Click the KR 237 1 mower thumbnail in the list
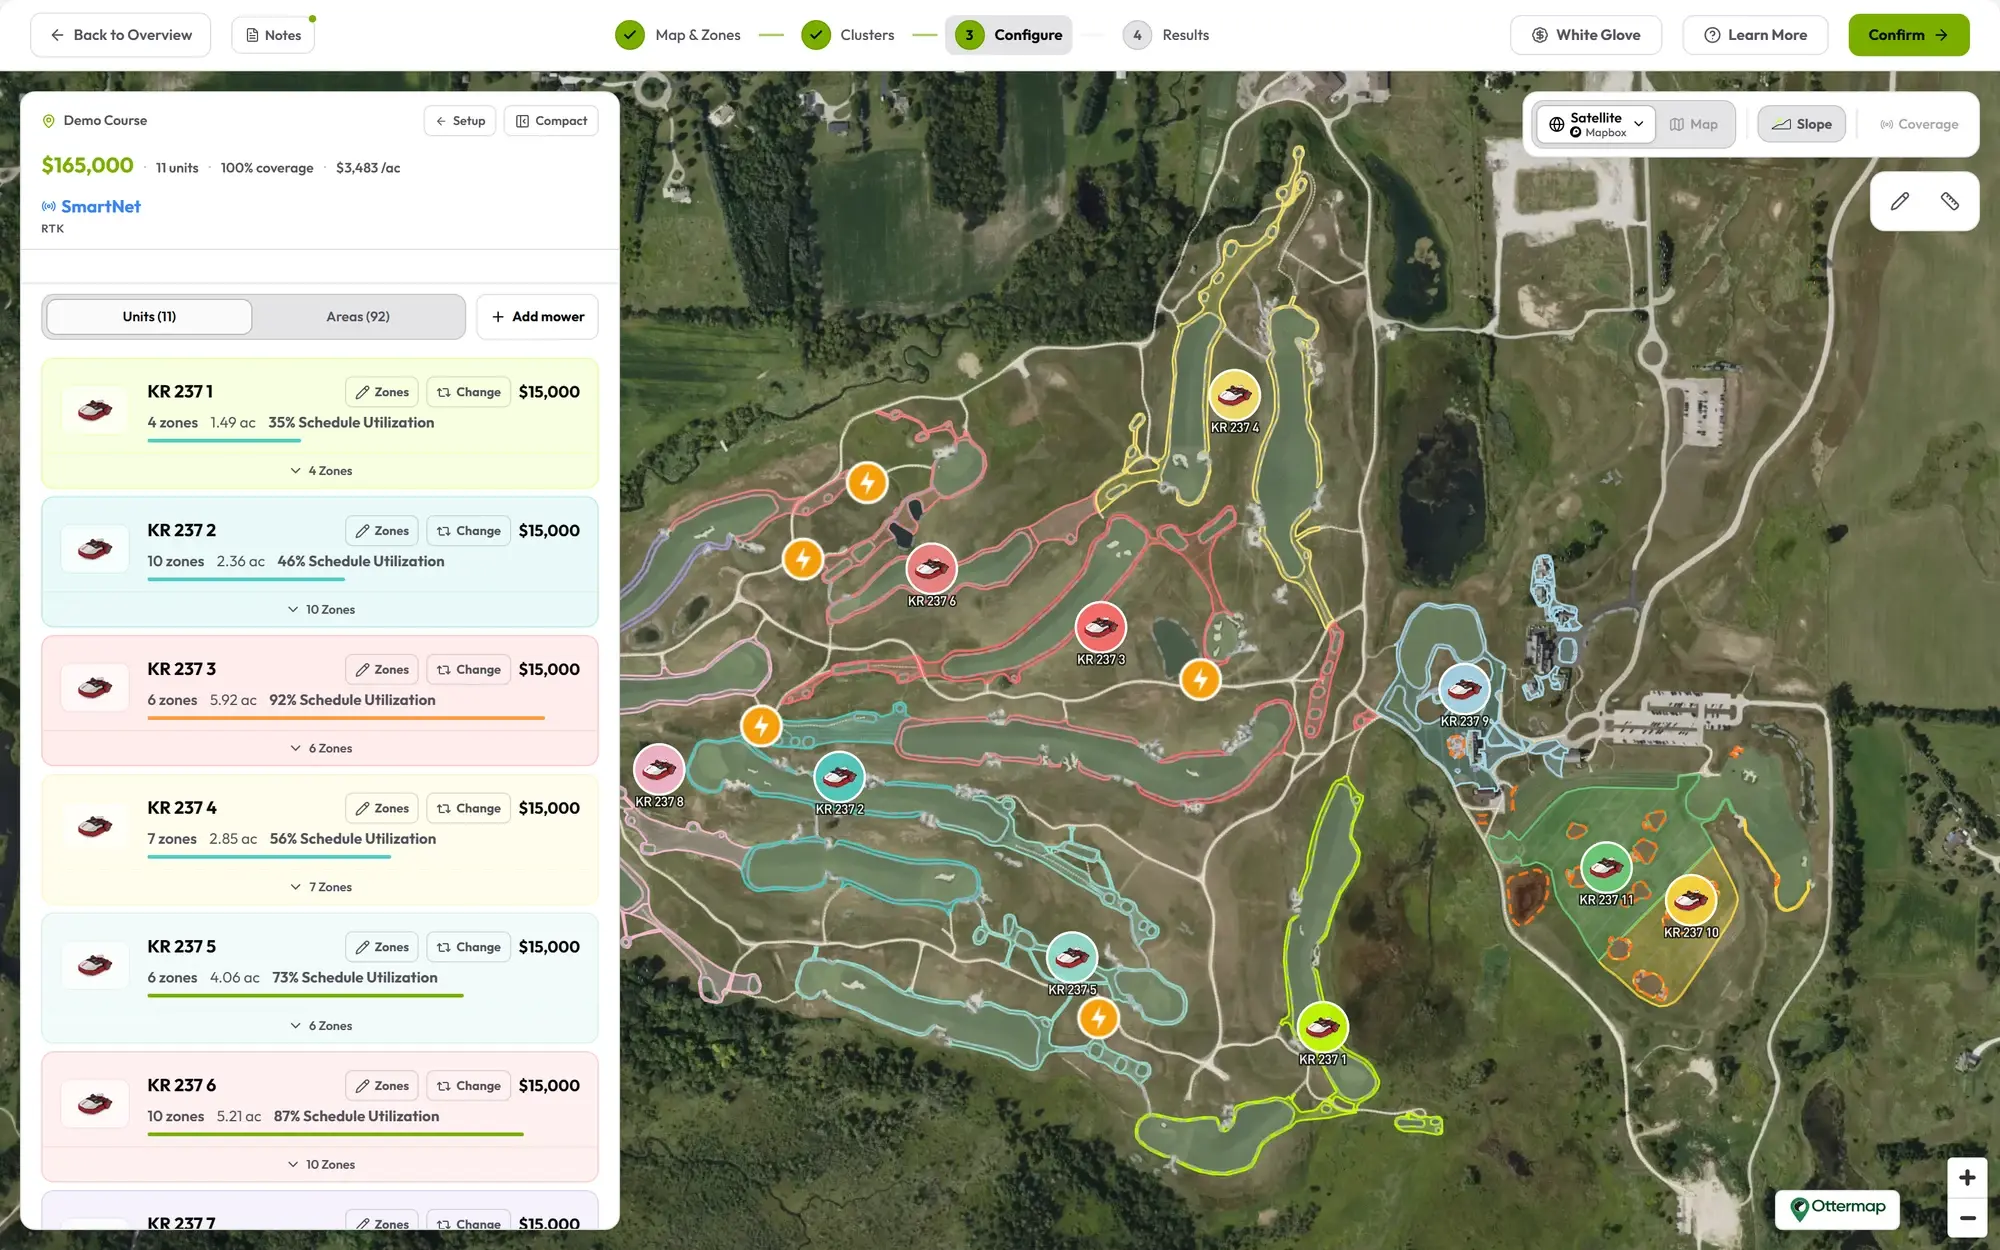 [95, 410]
